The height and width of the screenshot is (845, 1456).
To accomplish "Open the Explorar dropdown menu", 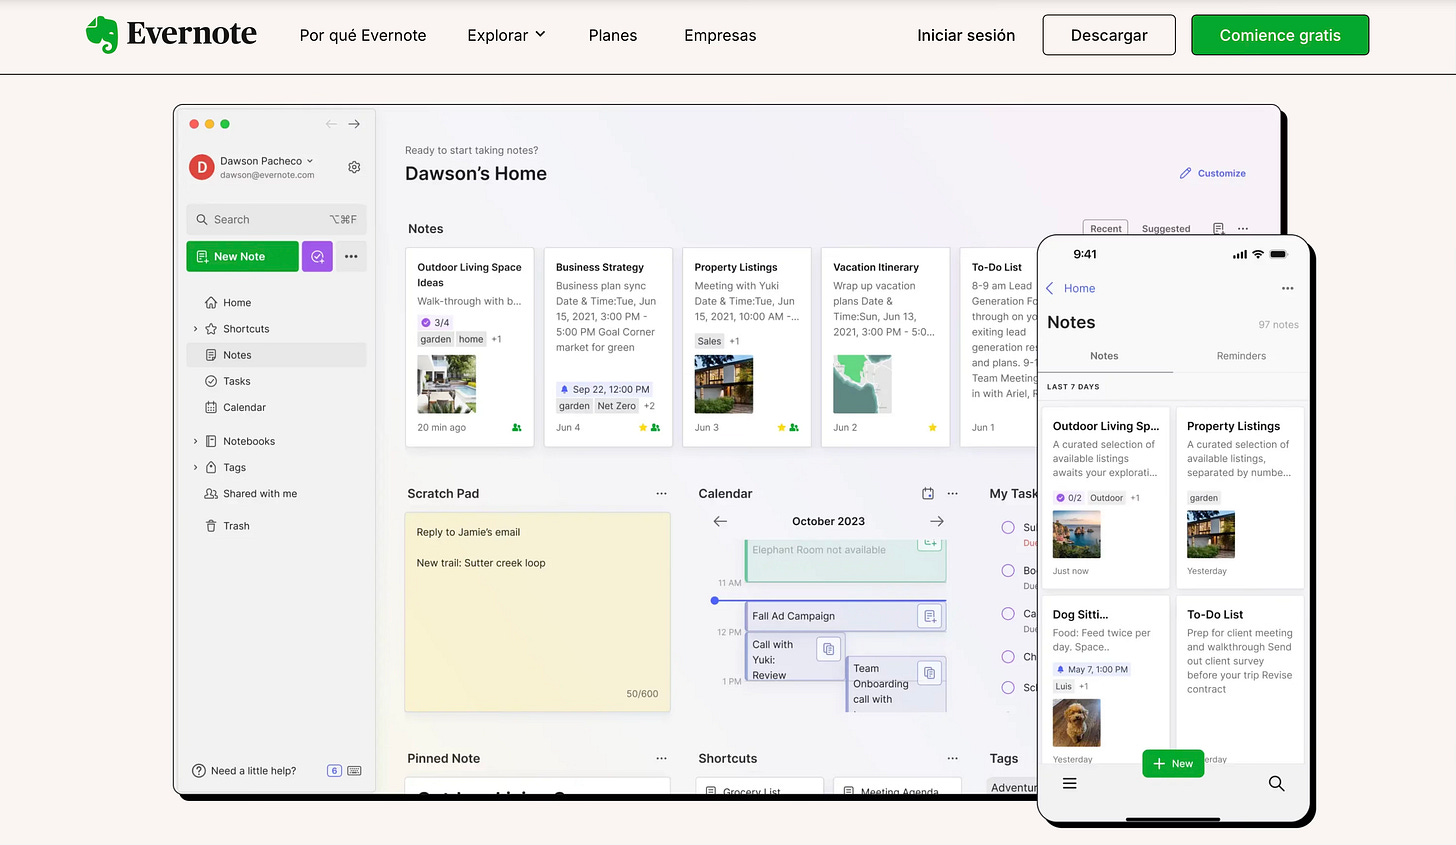I will click(506, 35).
